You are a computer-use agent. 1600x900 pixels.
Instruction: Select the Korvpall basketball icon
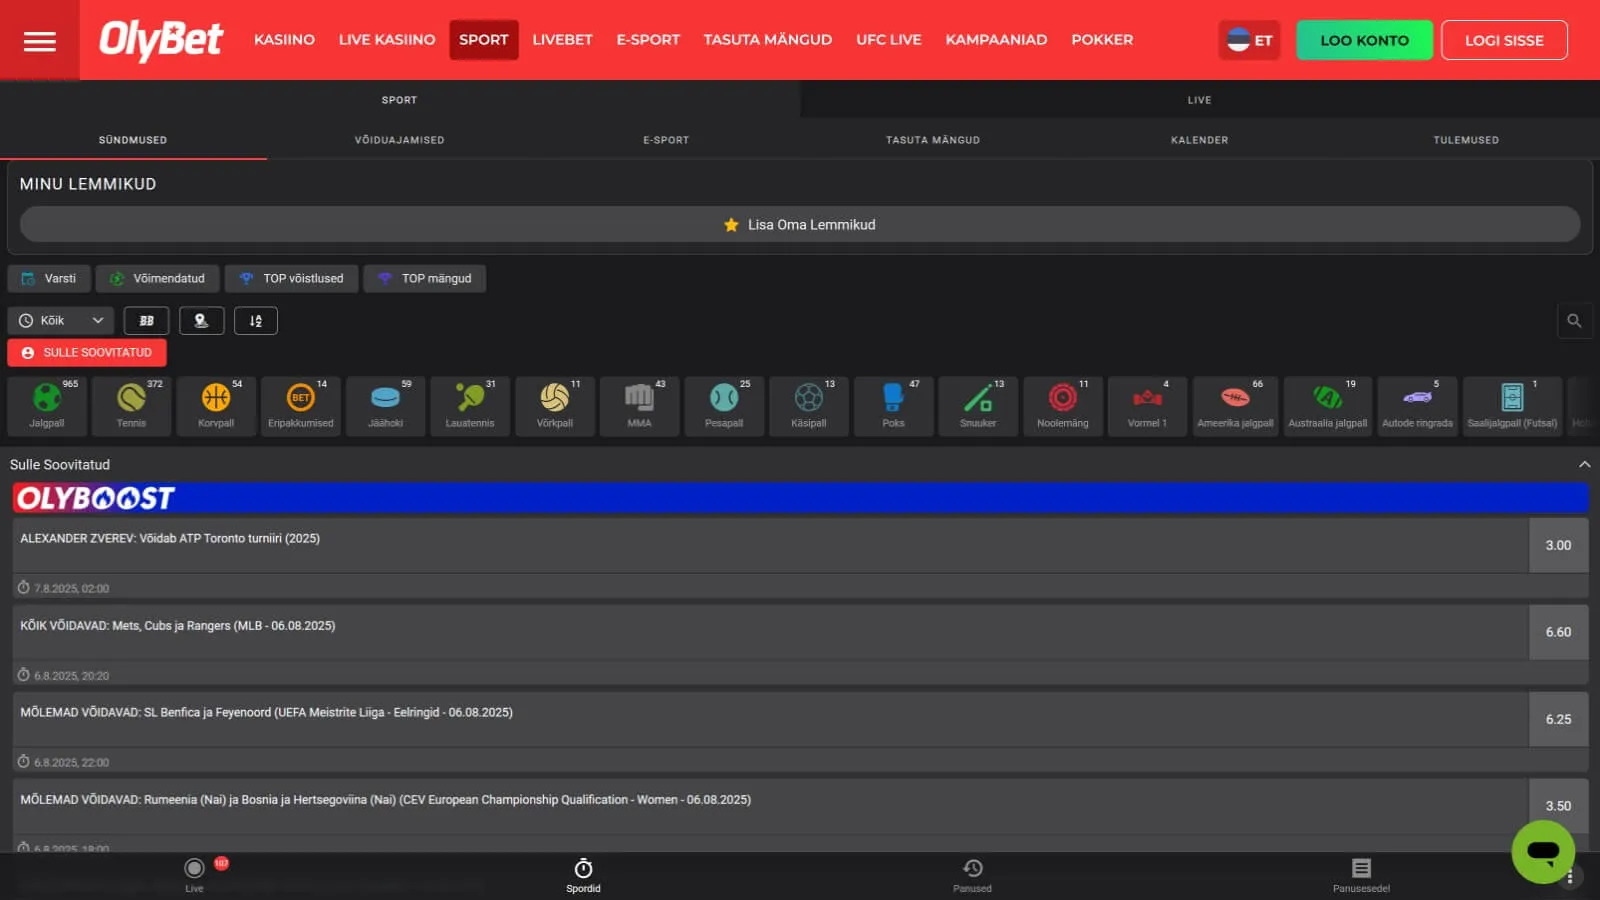pyautogui.click(x=216, y=405)
